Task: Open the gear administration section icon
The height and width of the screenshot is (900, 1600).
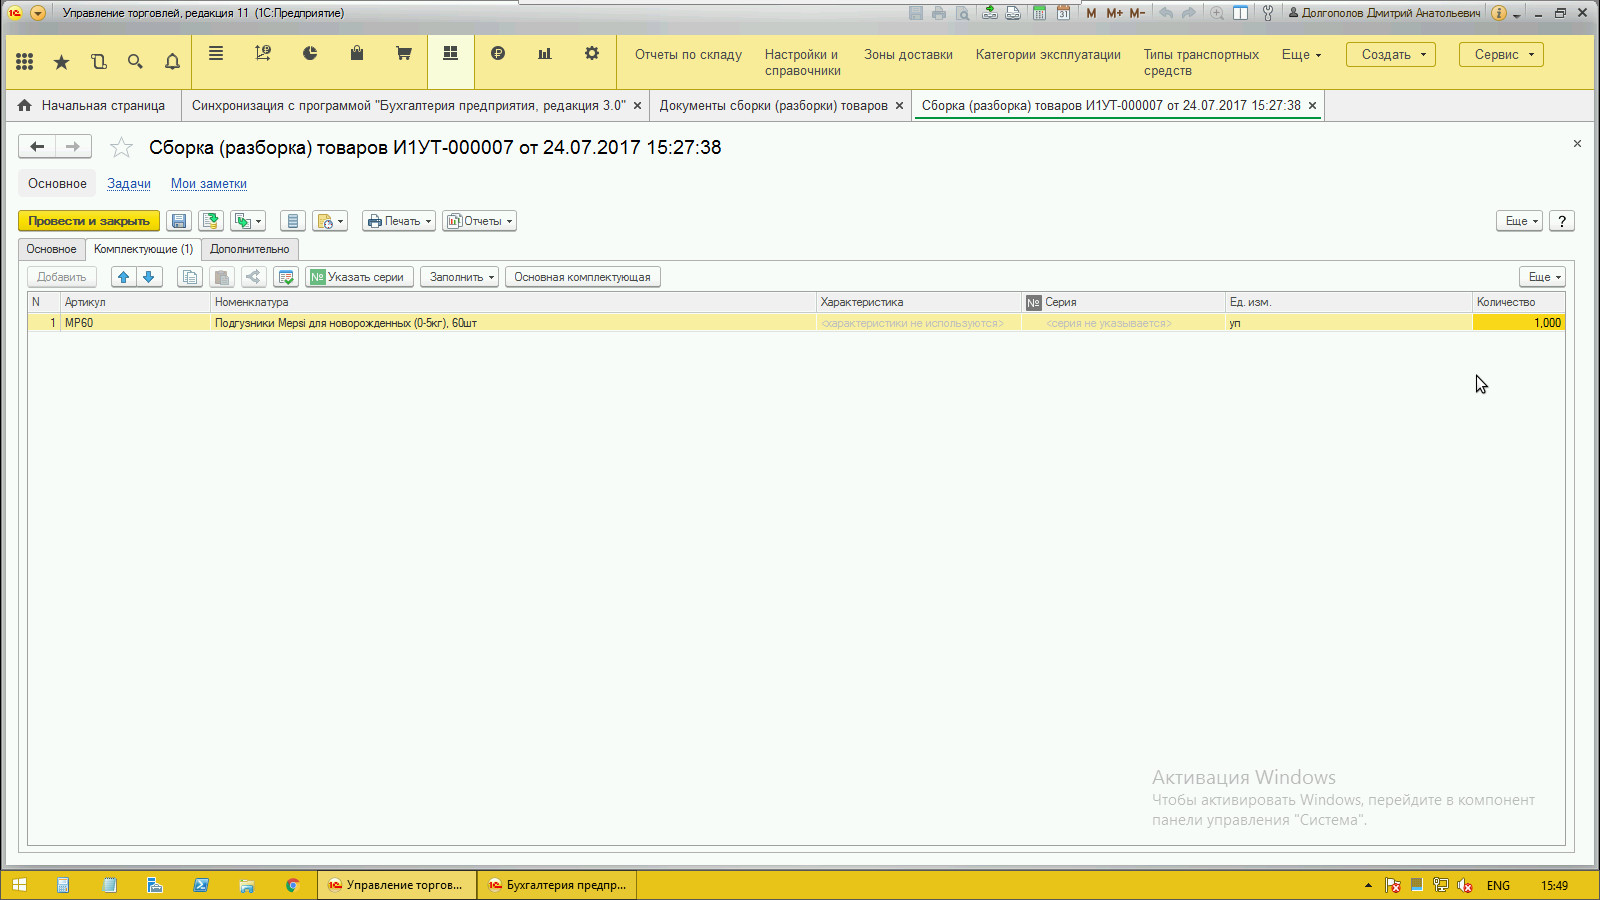Action: pos(592,54)
